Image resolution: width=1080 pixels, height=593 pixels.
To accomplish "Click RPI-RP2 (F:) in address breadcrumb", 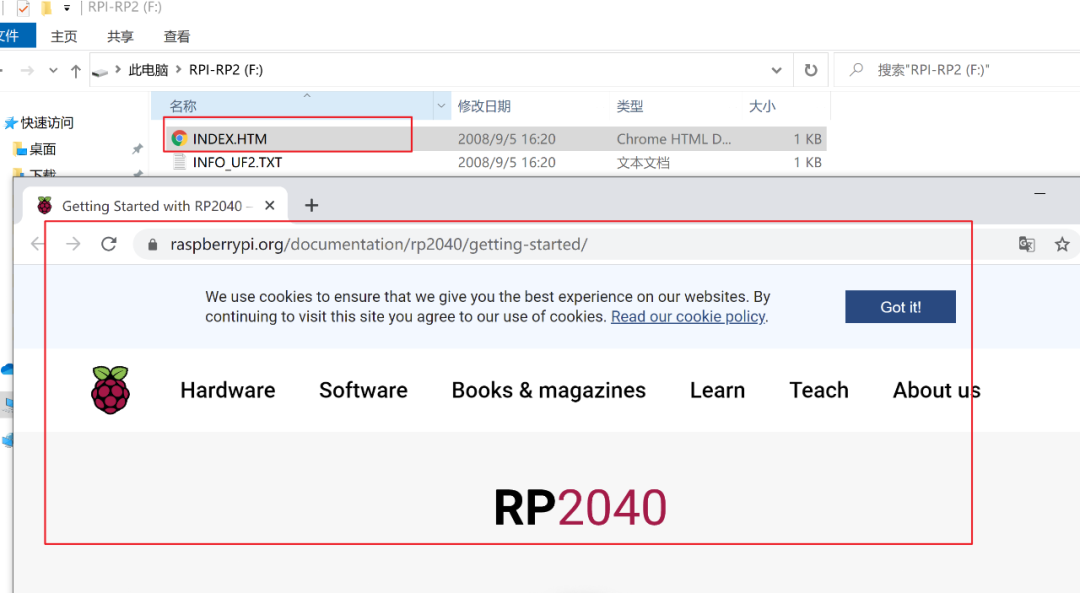I will click(x=226, y=70).
